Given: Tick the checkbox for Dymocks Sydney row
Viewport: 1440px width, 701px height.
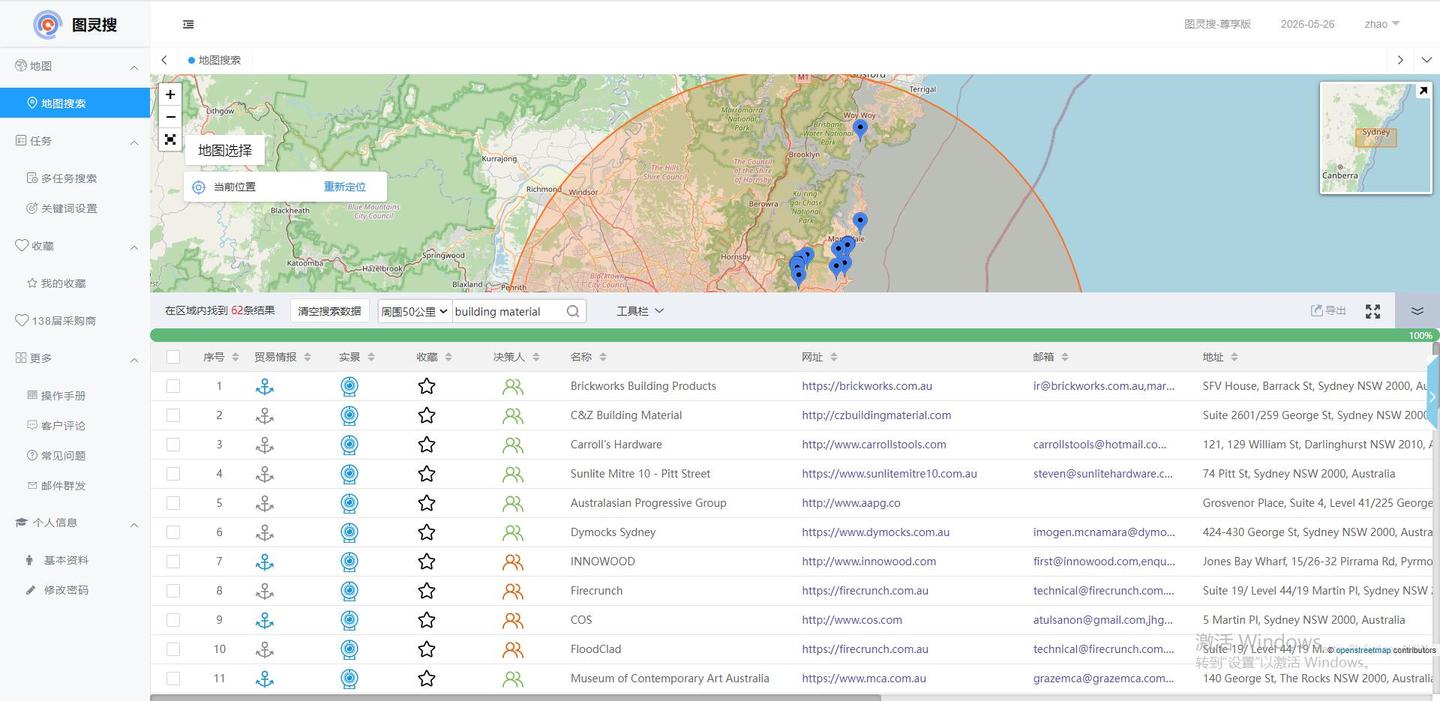Looking at the screenshot, I should (x=173, y=532).
